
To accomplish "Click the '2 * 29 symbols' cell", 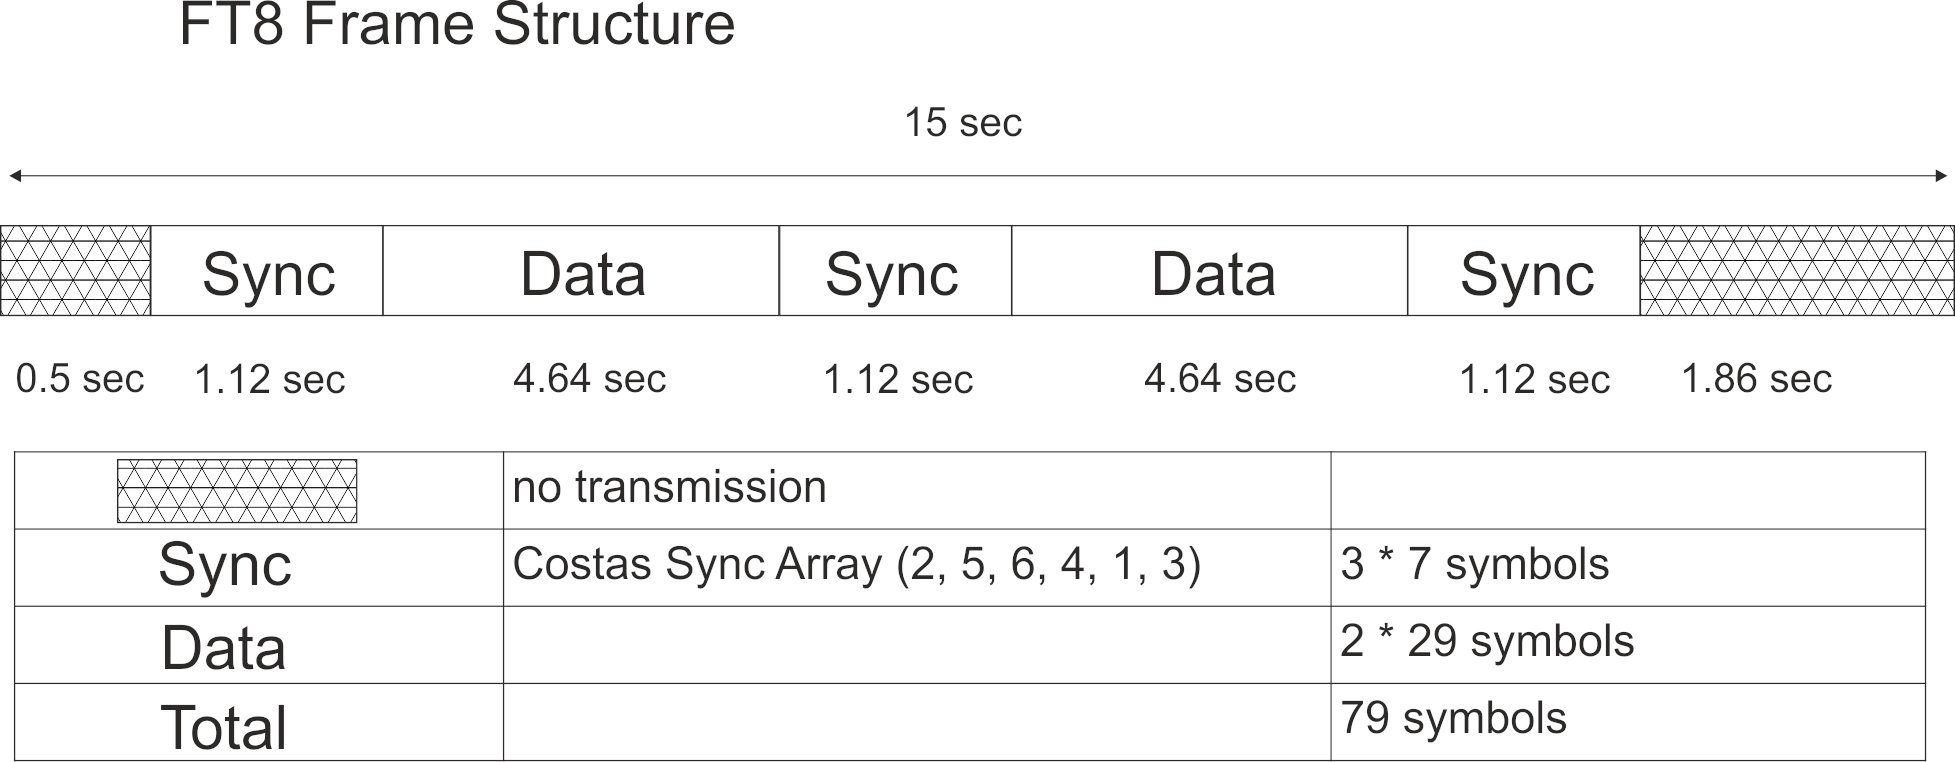I will pyautogui.click(x=1486, y=642).
